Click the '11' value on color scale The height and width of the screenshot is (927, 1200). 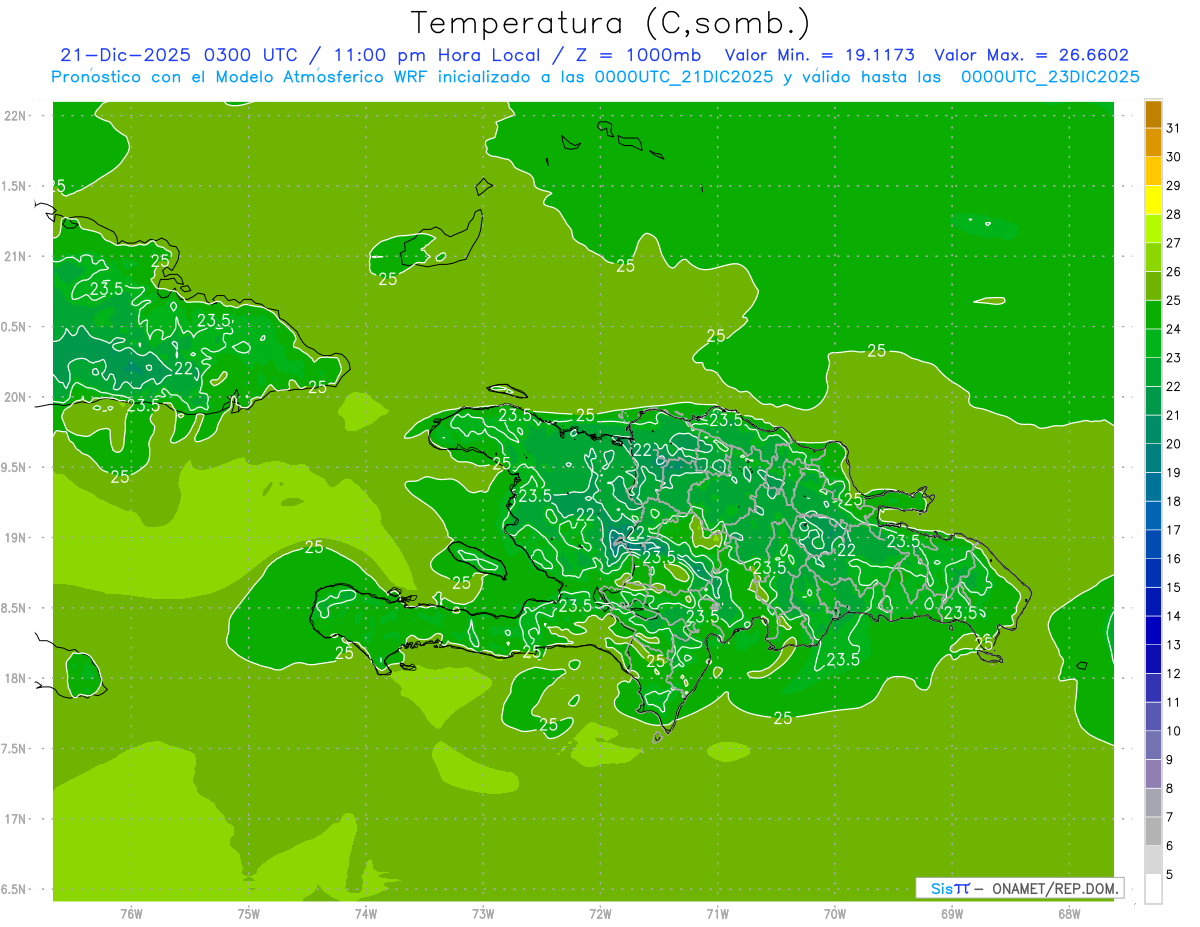(1173, 702)
